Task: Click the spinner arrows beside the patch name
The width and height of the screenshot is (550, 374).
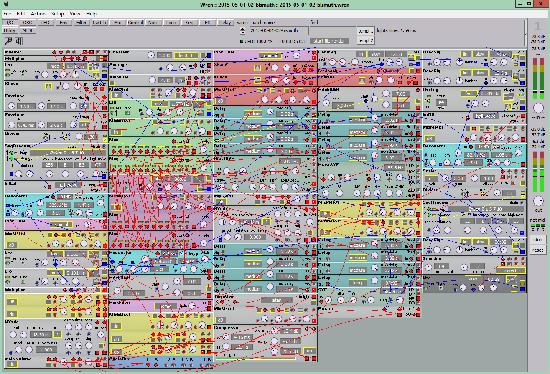Action: pyautogui.click(x=242, y=31)
